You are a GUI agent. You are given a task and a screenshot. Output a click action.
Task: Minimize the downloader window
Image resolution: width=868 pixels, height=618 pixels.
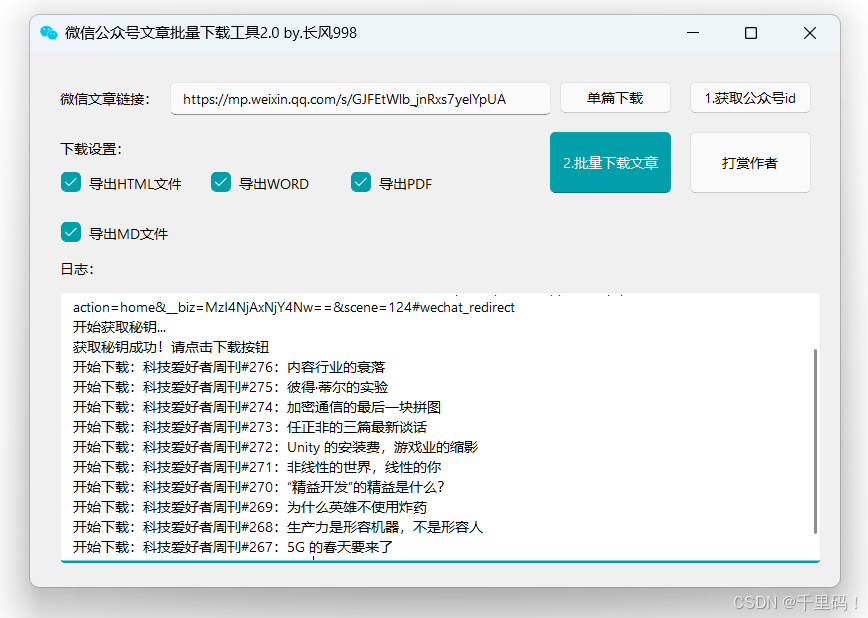click(692, 32)
